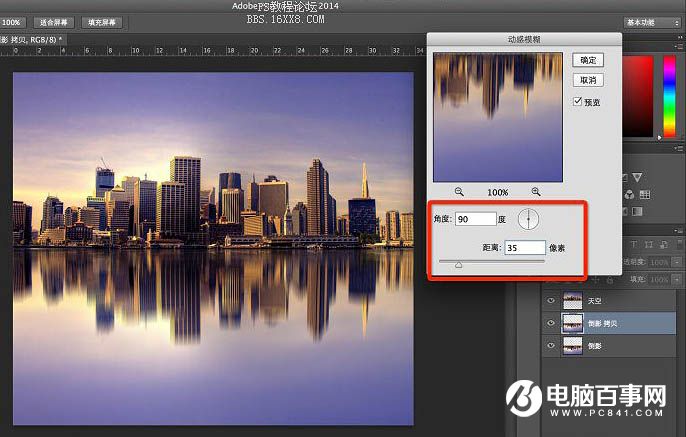
Task: Click the 适合屏幕 fit screen button
Action: [53, 22]
